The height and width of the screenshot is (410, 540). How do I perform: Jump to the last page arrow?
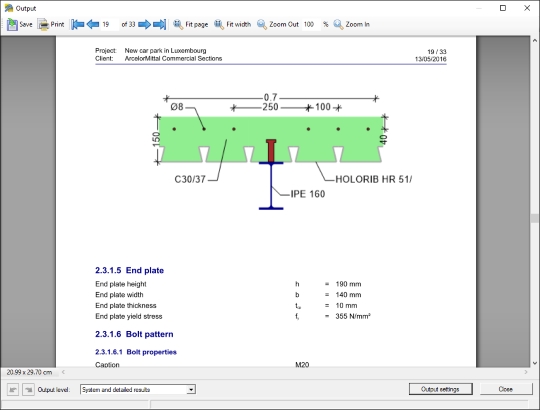click(x=159, y=24)
